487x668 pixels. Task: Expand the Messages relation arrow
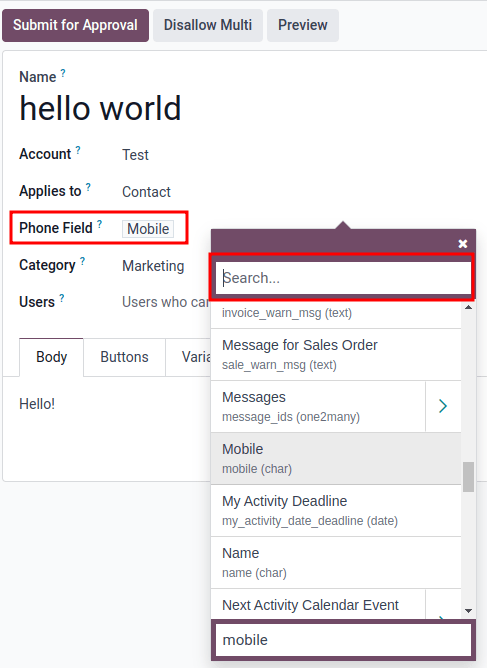pos(443,406)
